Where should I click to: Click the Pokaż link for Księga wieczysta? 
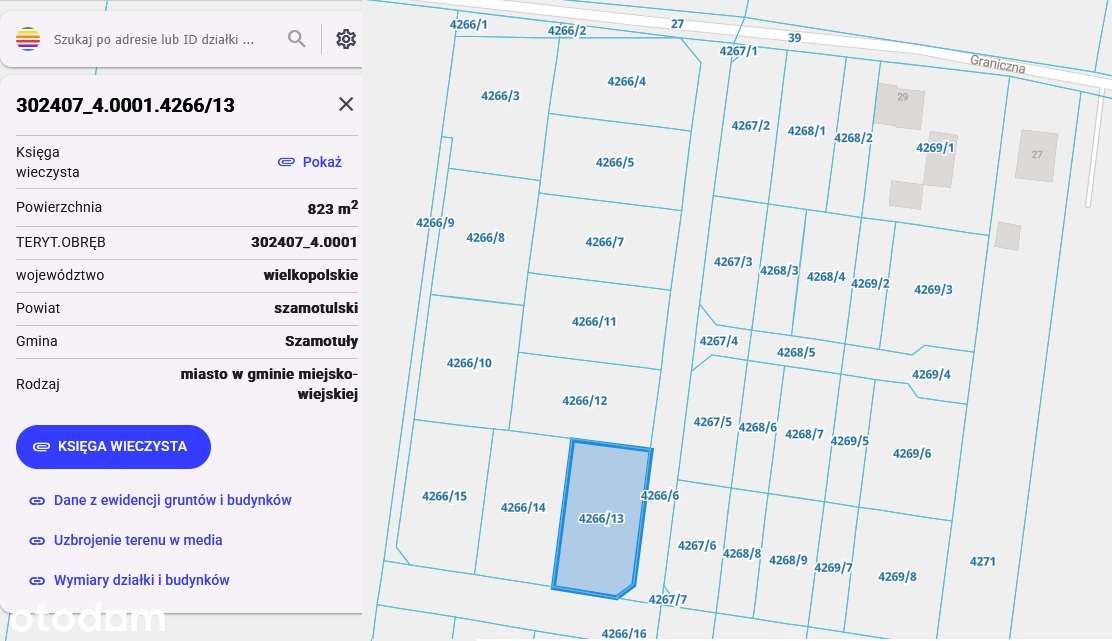[x=322, y=162]
